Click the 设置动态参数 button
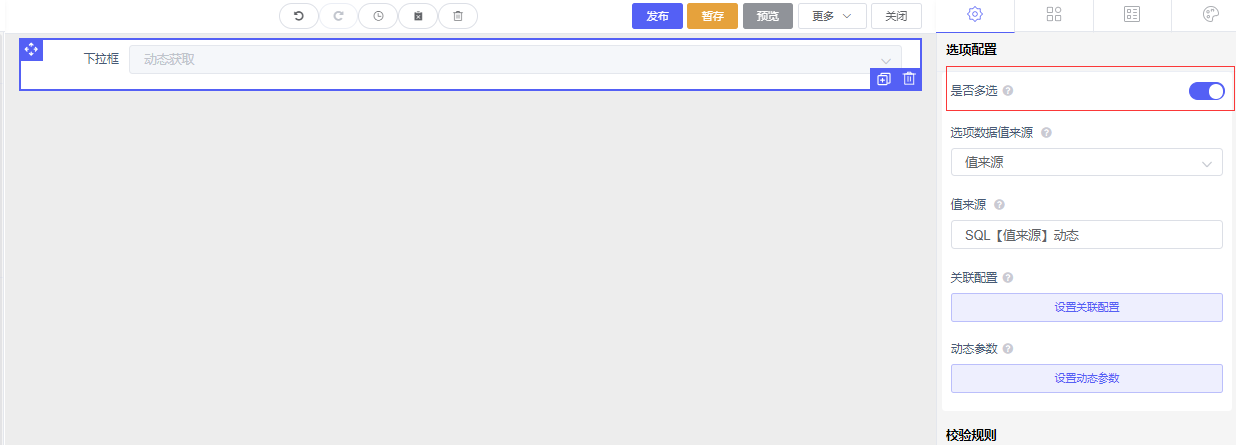1236x445 pixels. pos(1086,379)
